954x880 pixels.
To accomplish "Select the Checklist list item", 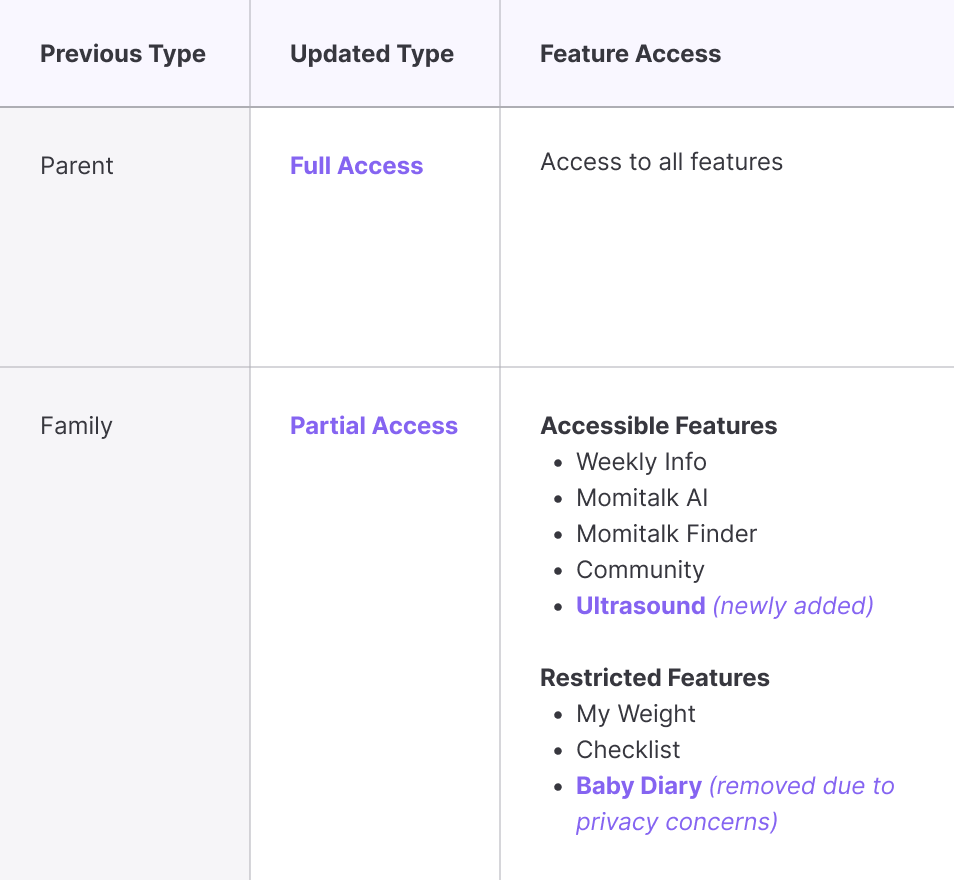I will [x=628, y=750].
